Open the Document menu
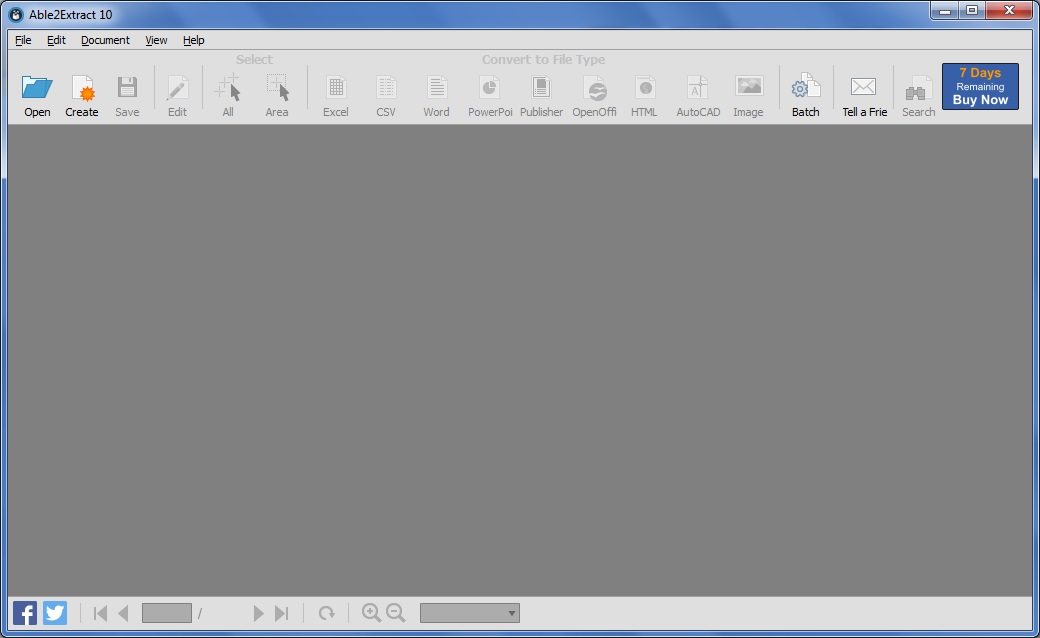 pos(105,40)
